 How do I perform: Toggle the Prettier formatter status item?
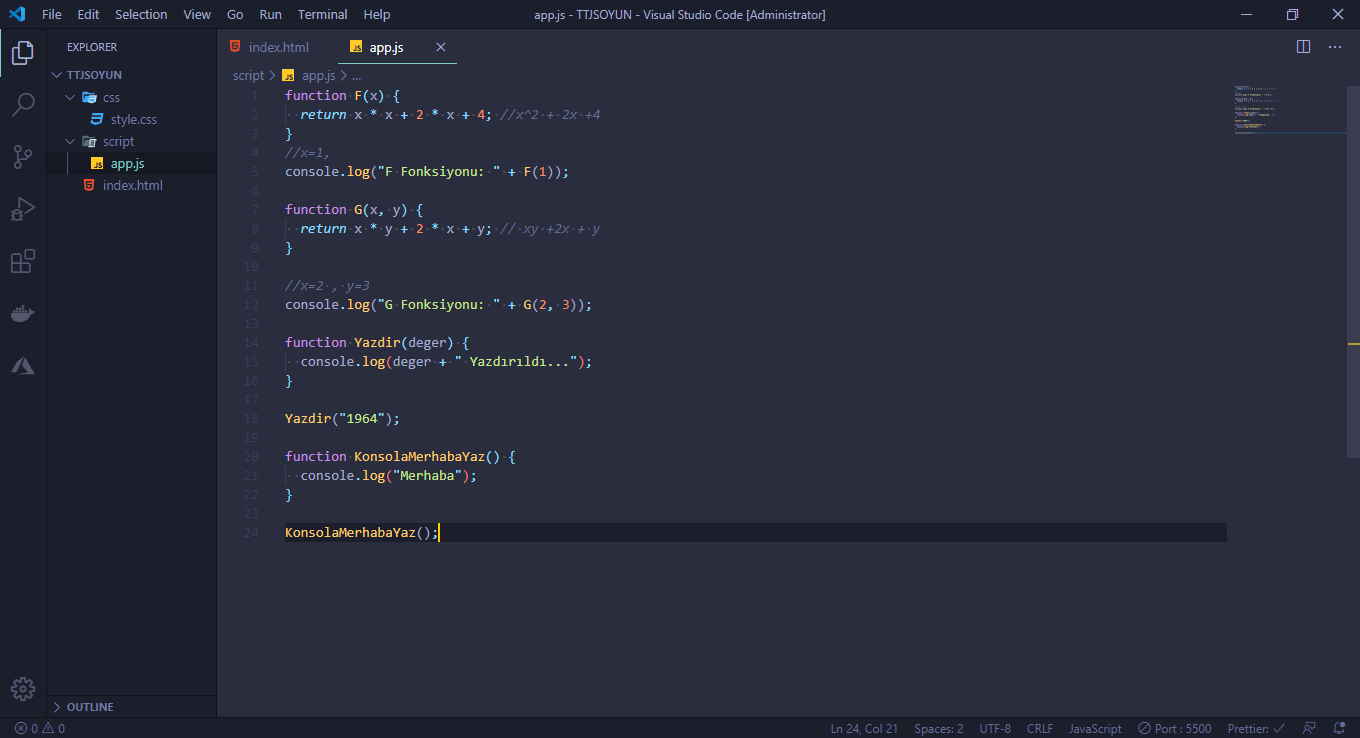(x=1256, y=729)
